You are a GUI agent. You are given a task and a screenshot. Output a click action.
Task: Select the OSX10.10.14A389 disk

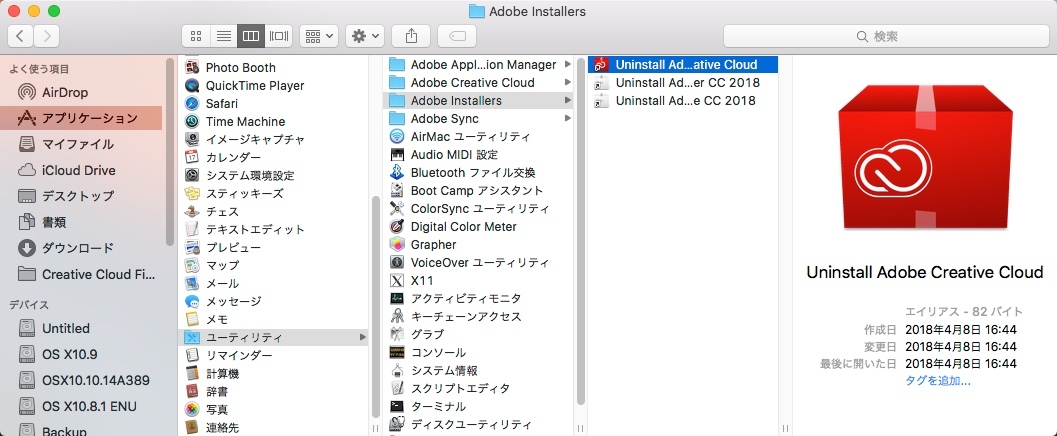(81, 380)
